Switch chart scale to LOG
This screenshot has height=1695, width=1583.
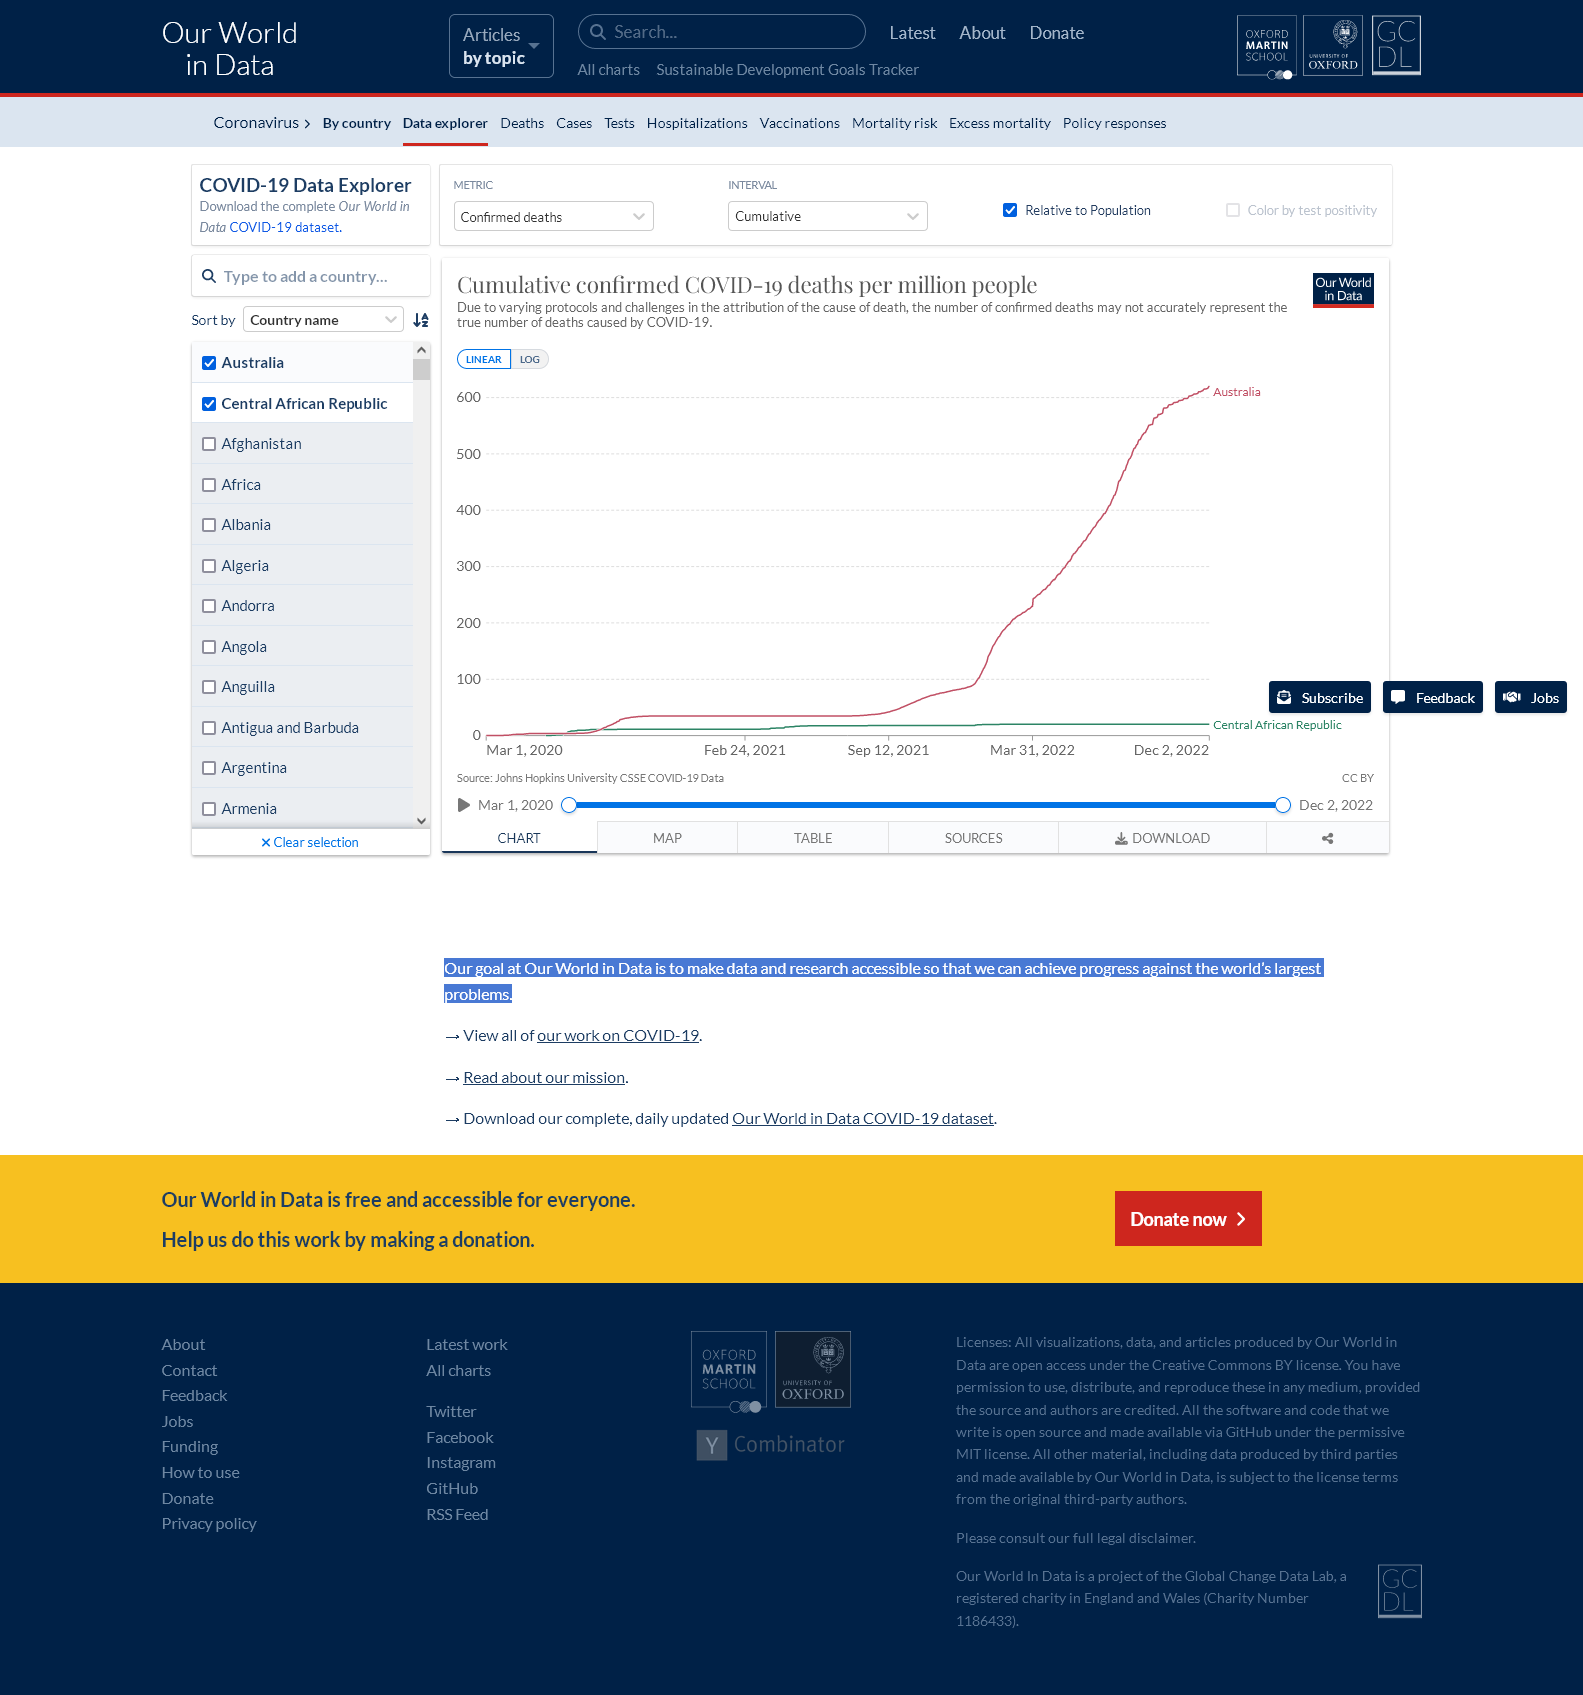point(530,359)
